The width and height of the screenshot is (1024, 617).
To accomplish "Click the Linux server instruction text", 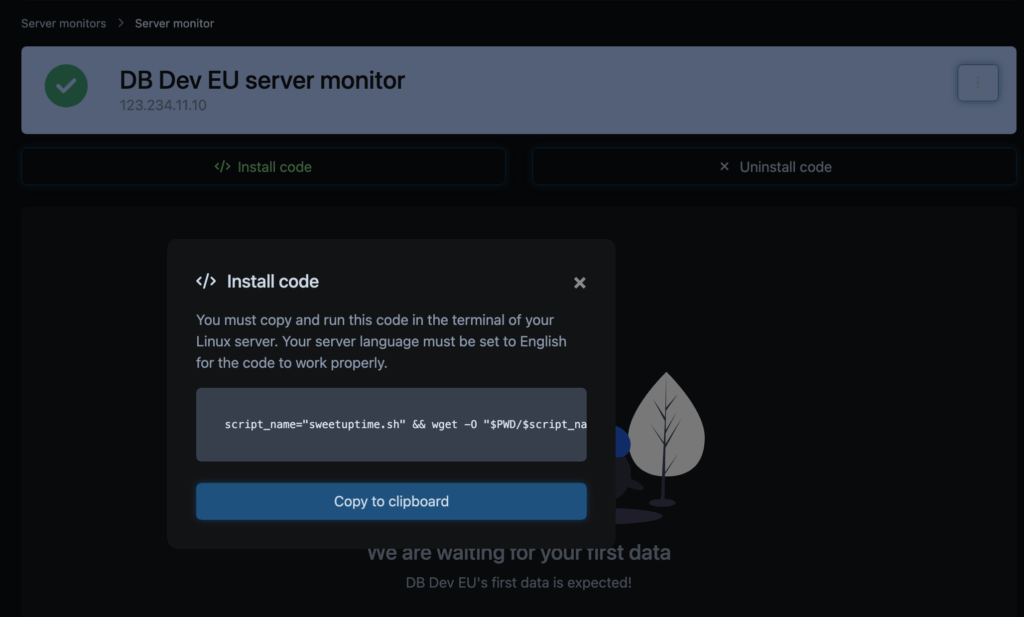I will (381, 341).
